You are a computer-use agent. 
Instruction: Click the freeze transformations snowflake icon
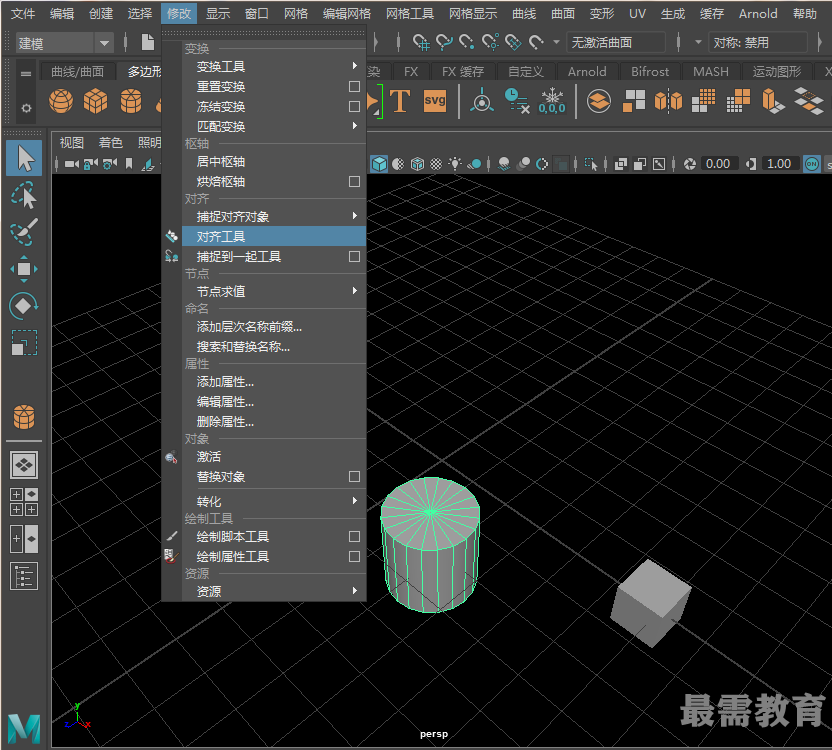552,101
